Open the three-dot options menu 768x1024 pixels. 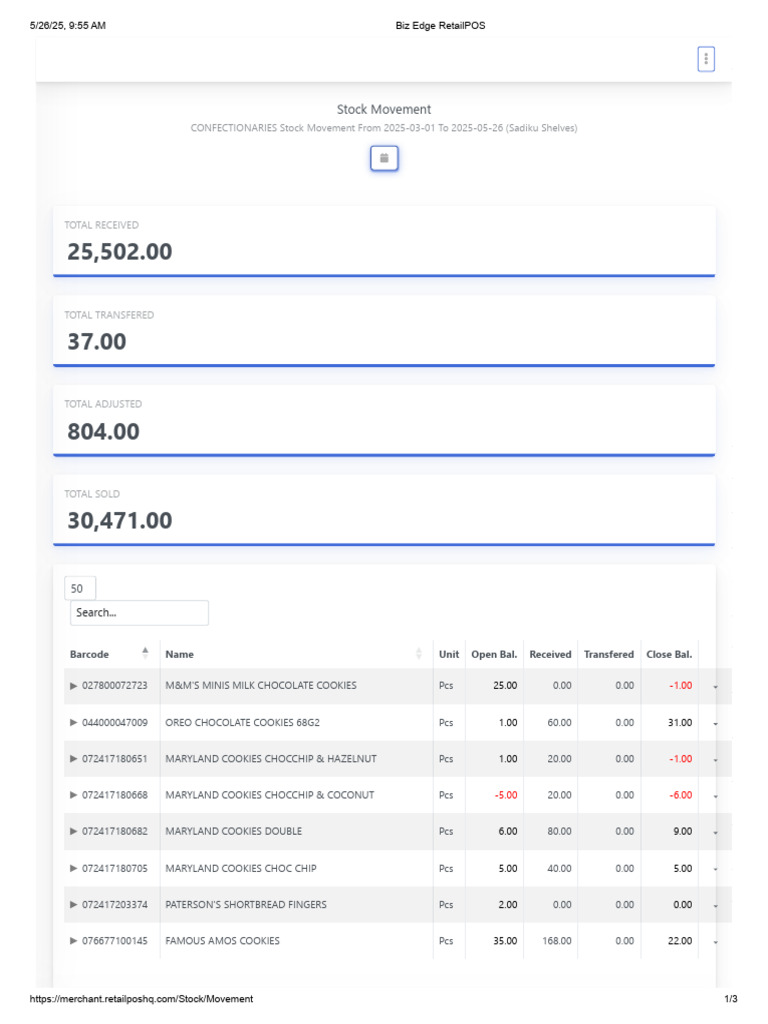(706, 59)
